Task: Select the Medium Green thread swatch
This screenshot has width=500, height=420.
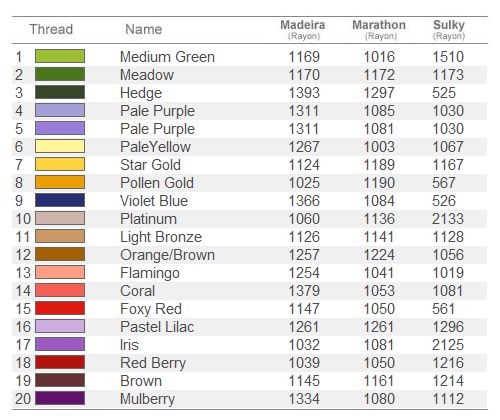Action: (60, 56)
